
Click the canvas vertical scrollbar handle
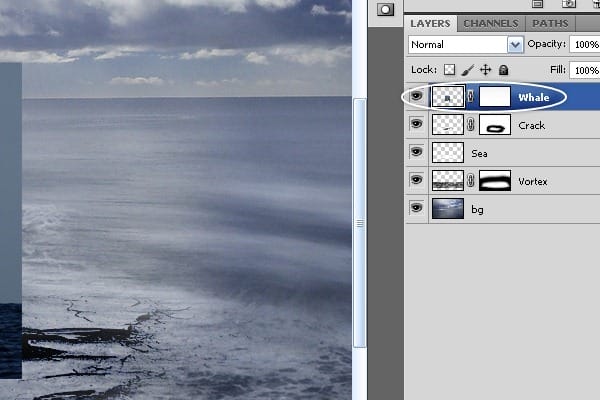coord(359,223)
